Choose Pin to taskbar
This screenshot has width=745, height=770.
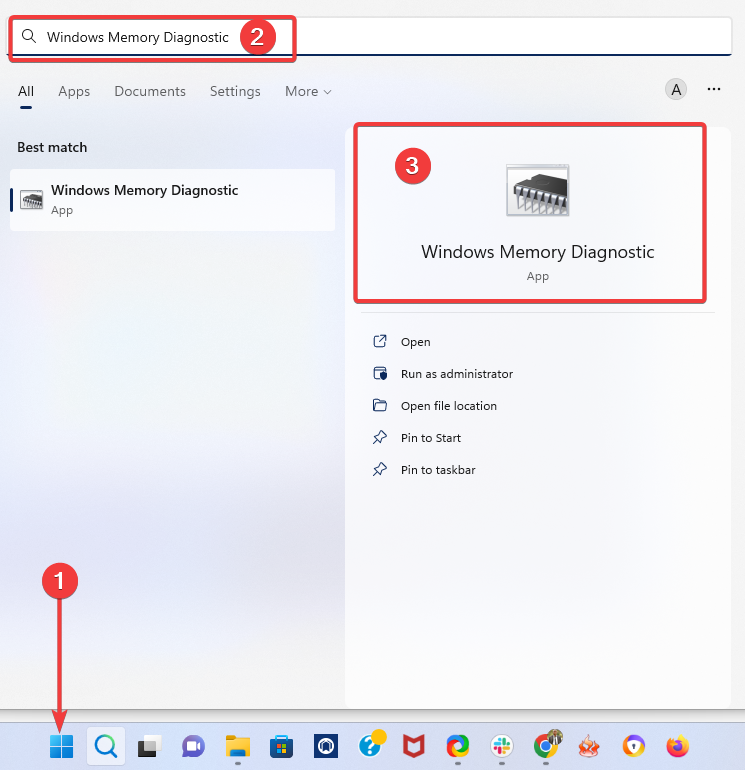coord(438,469)
